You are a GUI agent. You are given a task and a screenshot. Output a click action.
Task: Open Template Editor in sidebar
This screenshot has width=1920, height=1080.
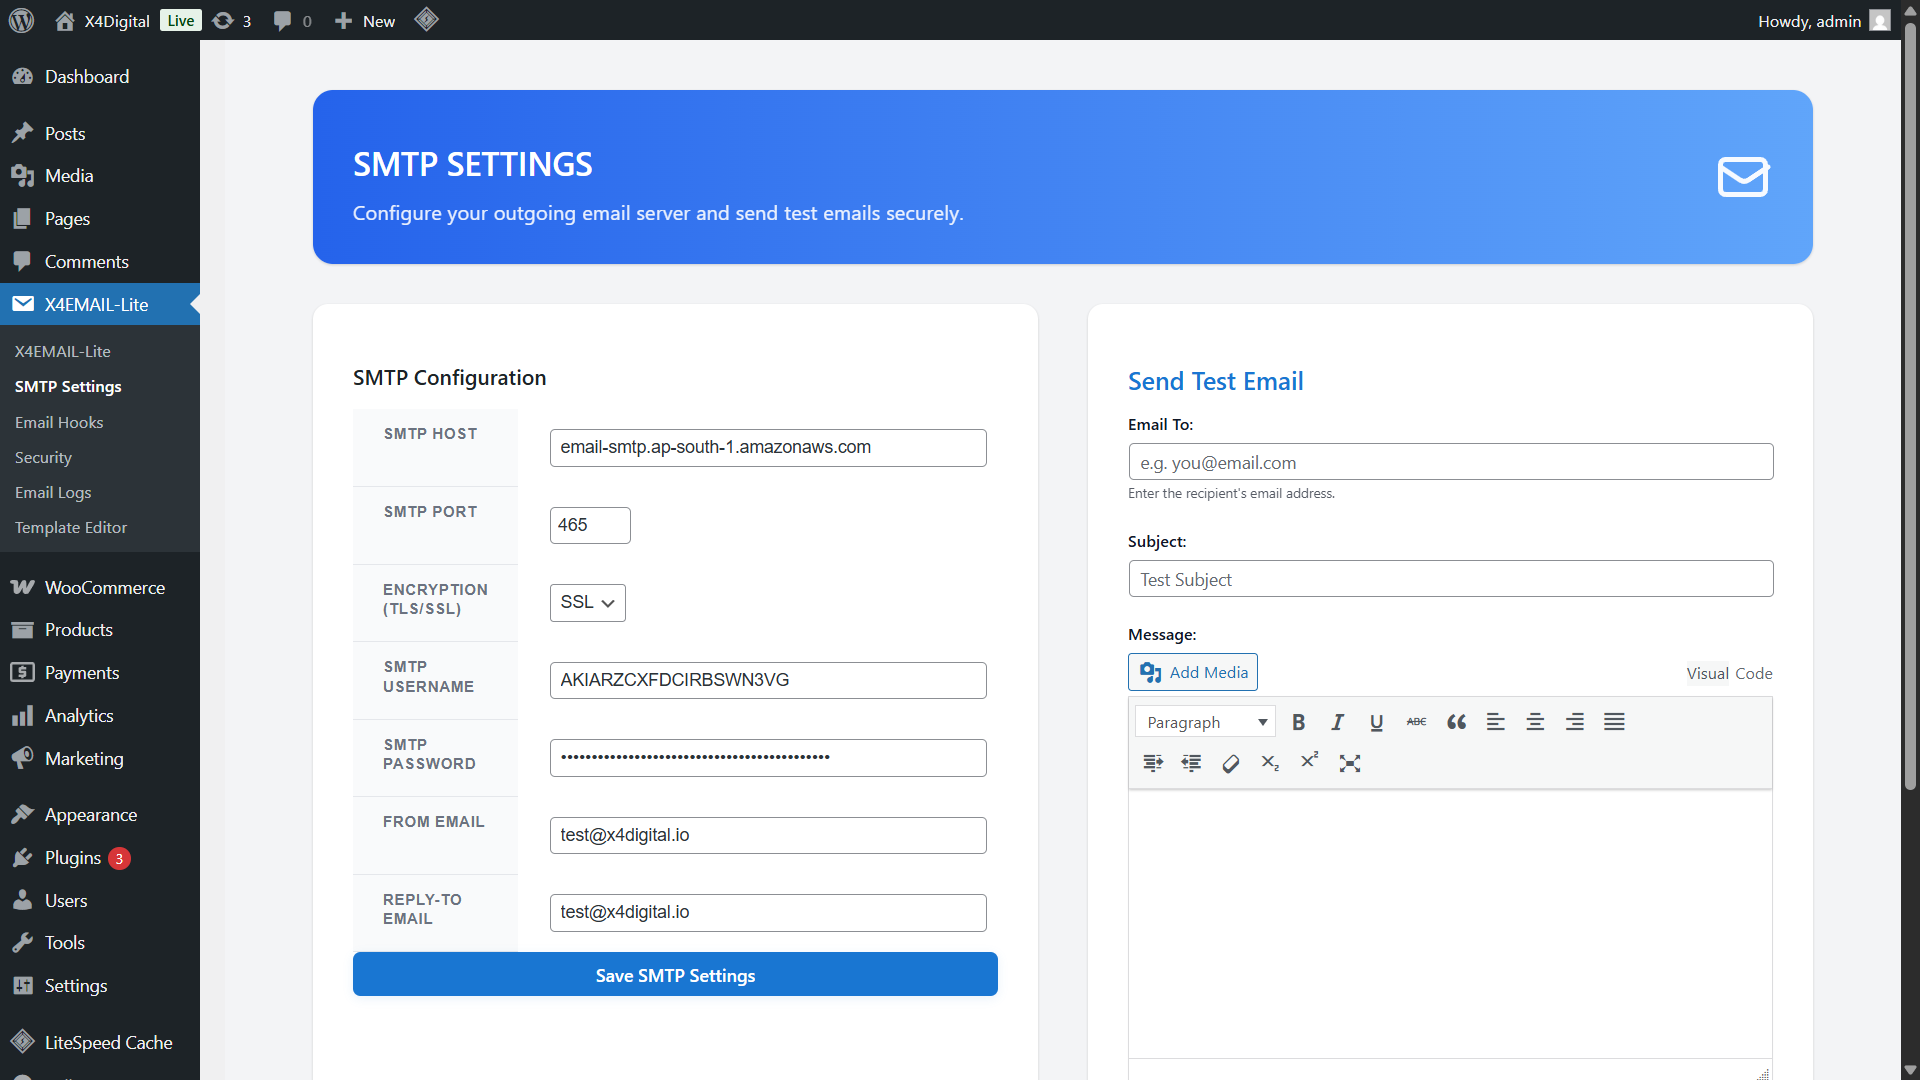point(71,527)
